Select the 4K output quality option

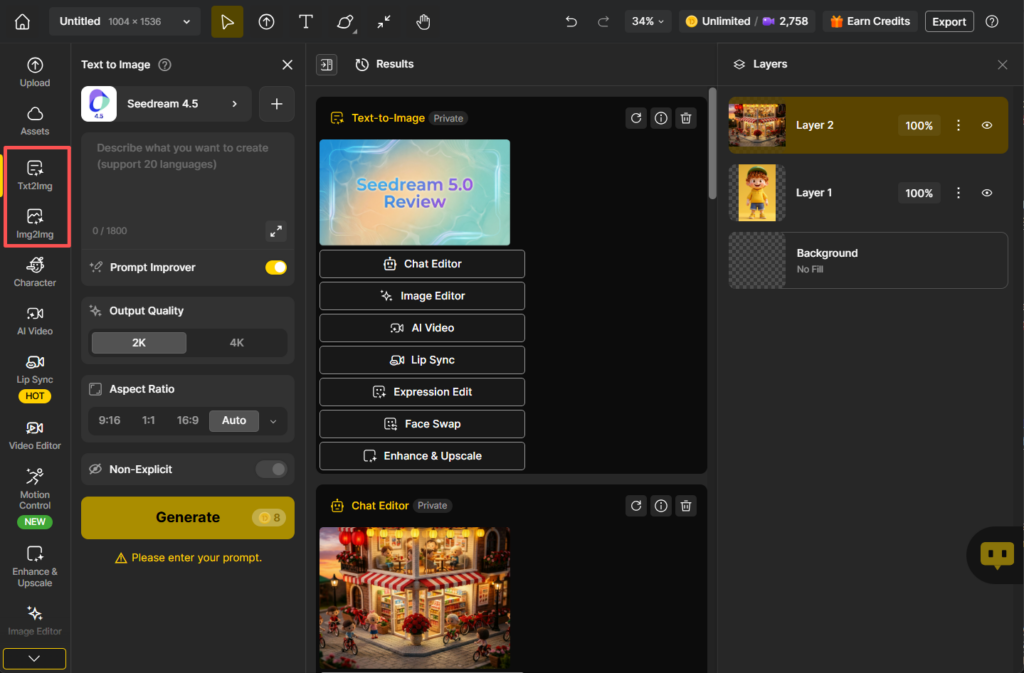click(237, 342)
